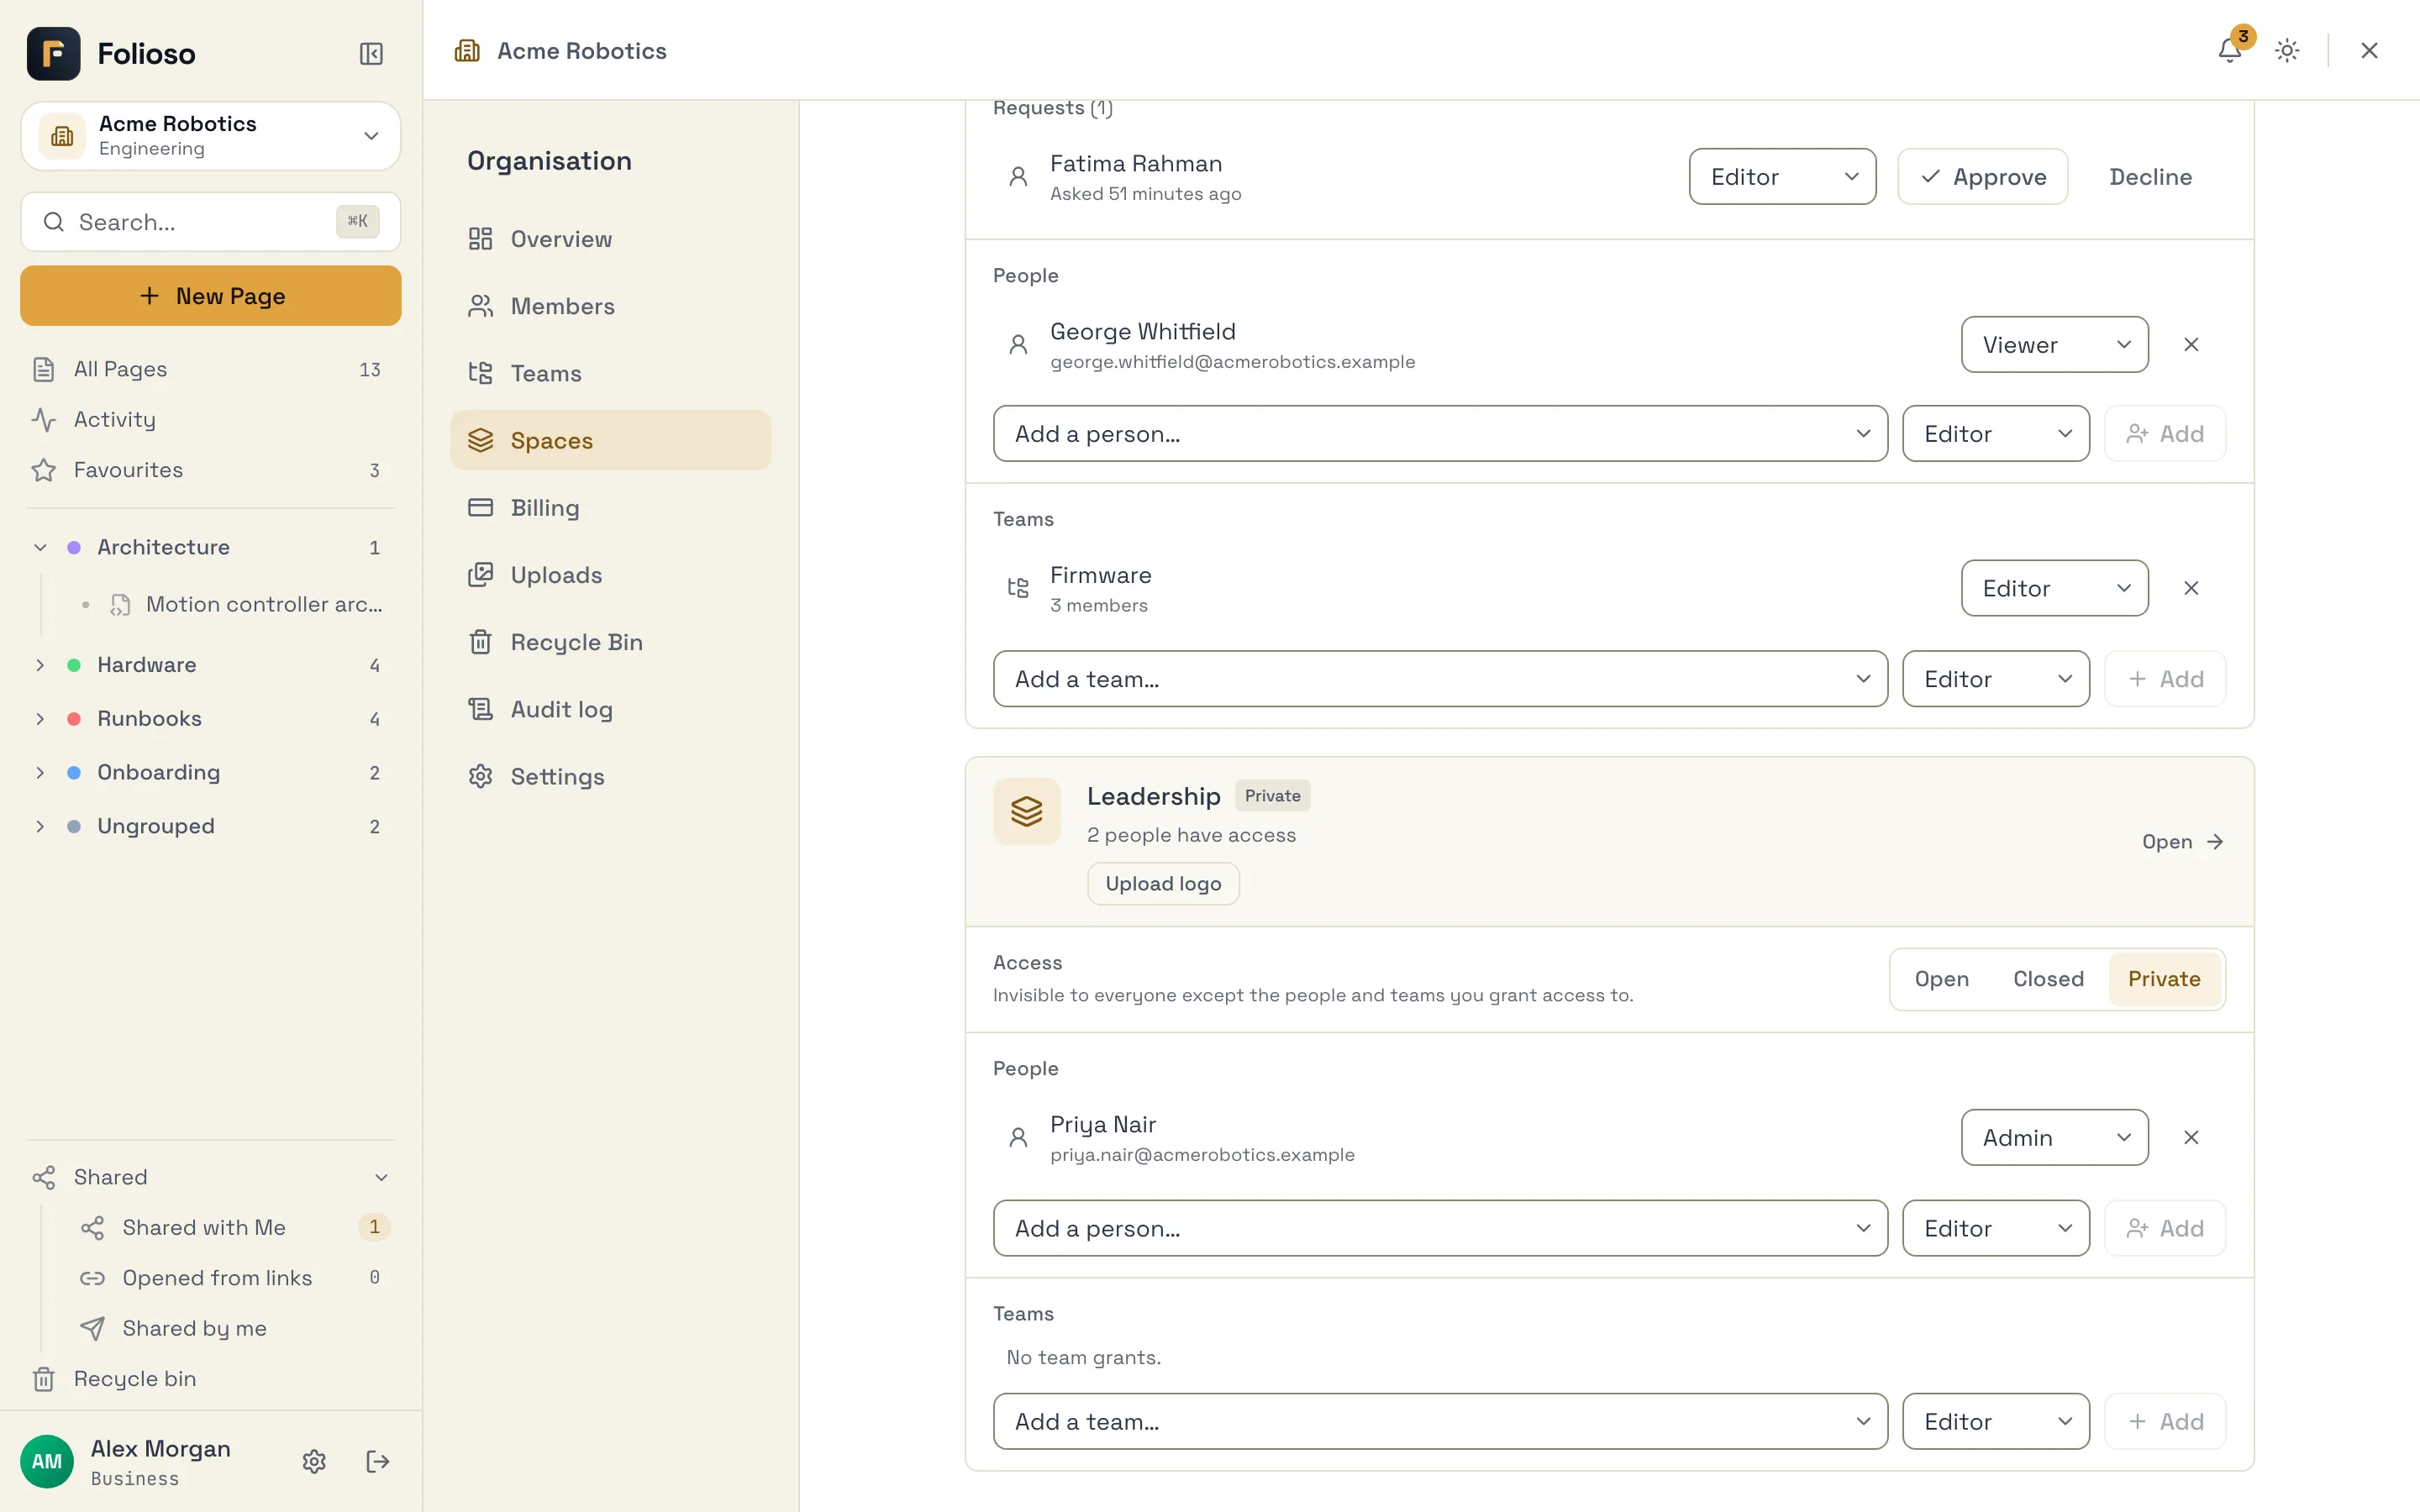The width and height of the screenshot is (2420, 1512).
Task: Collapse the Architecture group
Action: click(40, 547)
